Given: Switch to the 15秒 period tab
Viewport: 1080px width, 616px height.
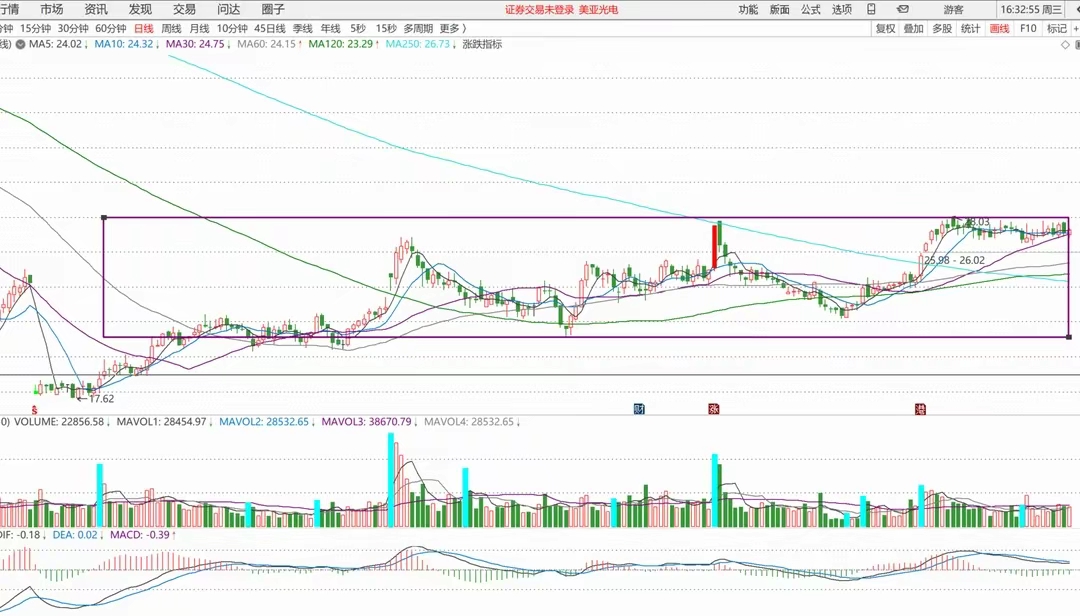Looking at the screenshot, I should [x=386, y=28].
